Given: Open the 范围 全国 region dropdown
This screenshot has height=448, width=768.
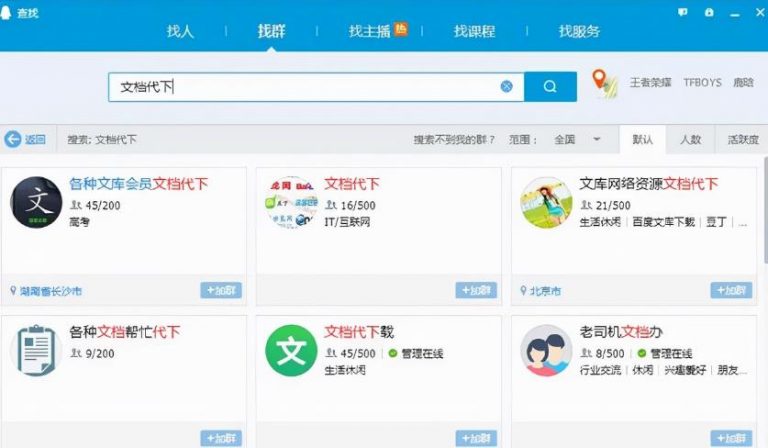Looking at the screenshot, I should 580,140.
